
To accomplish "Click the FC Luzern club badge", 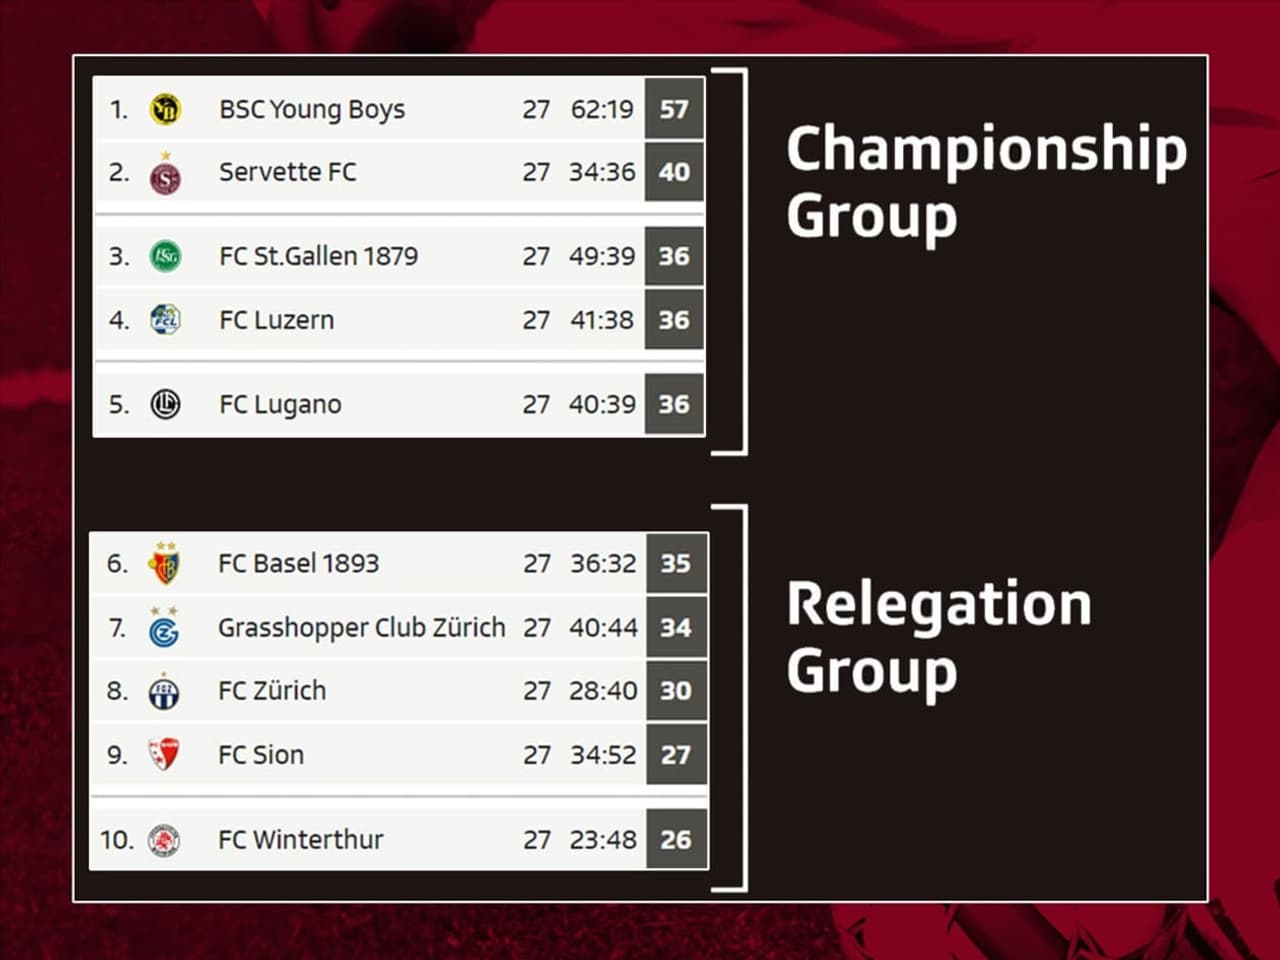I will pos(165,320).
